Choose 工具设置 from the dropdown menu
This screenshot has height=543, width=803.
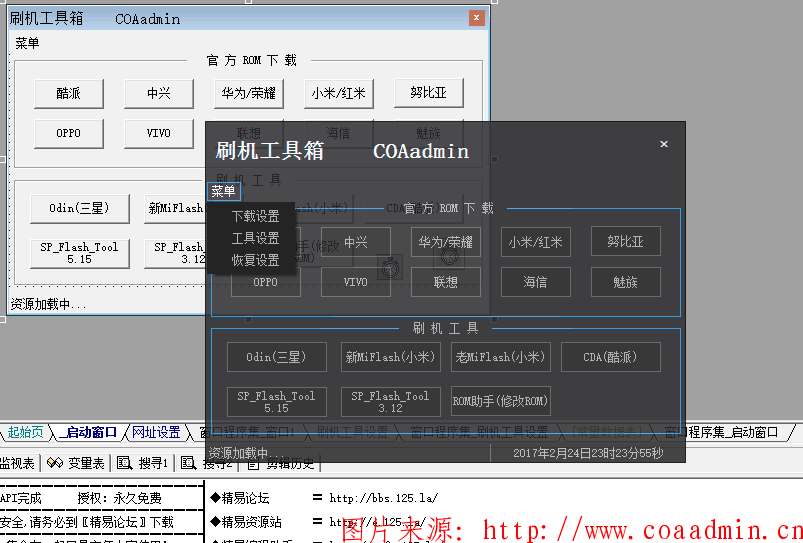255,238
